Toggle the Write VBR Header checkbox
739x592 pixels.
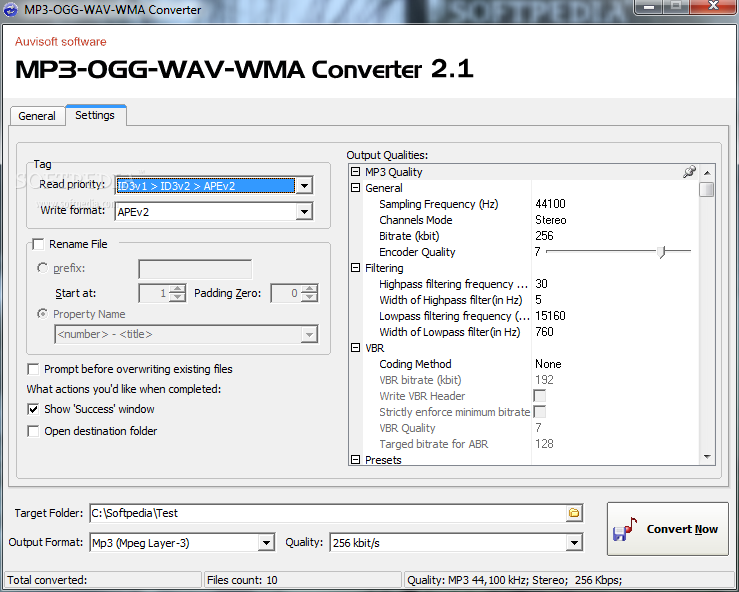point(540,396)
